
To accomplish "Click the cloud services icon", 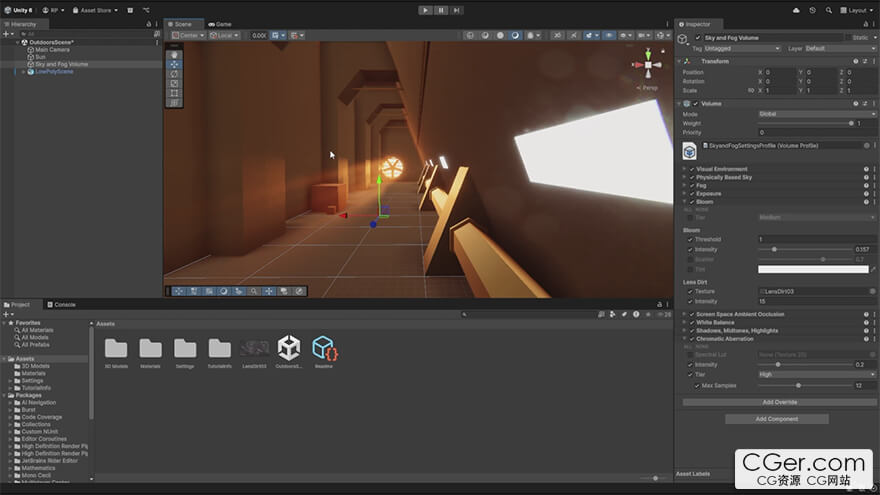I will tap(796, 10).
